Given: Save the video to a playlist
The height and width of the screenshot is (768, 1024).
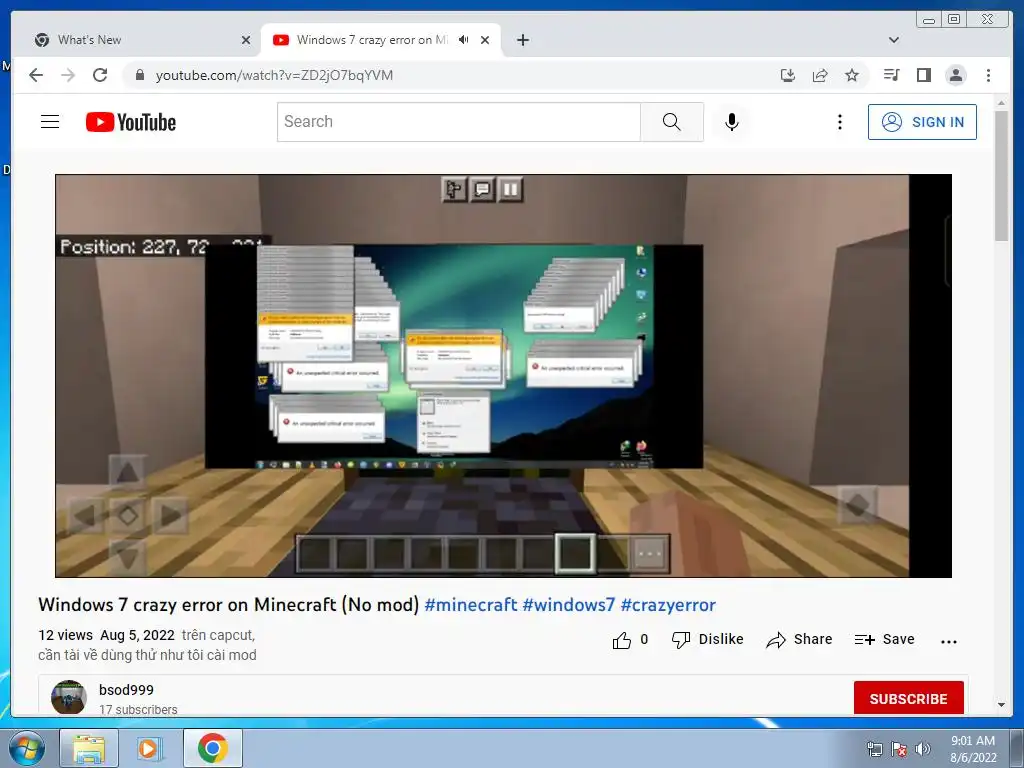Looking at the screenshot, I should (884, 639).
